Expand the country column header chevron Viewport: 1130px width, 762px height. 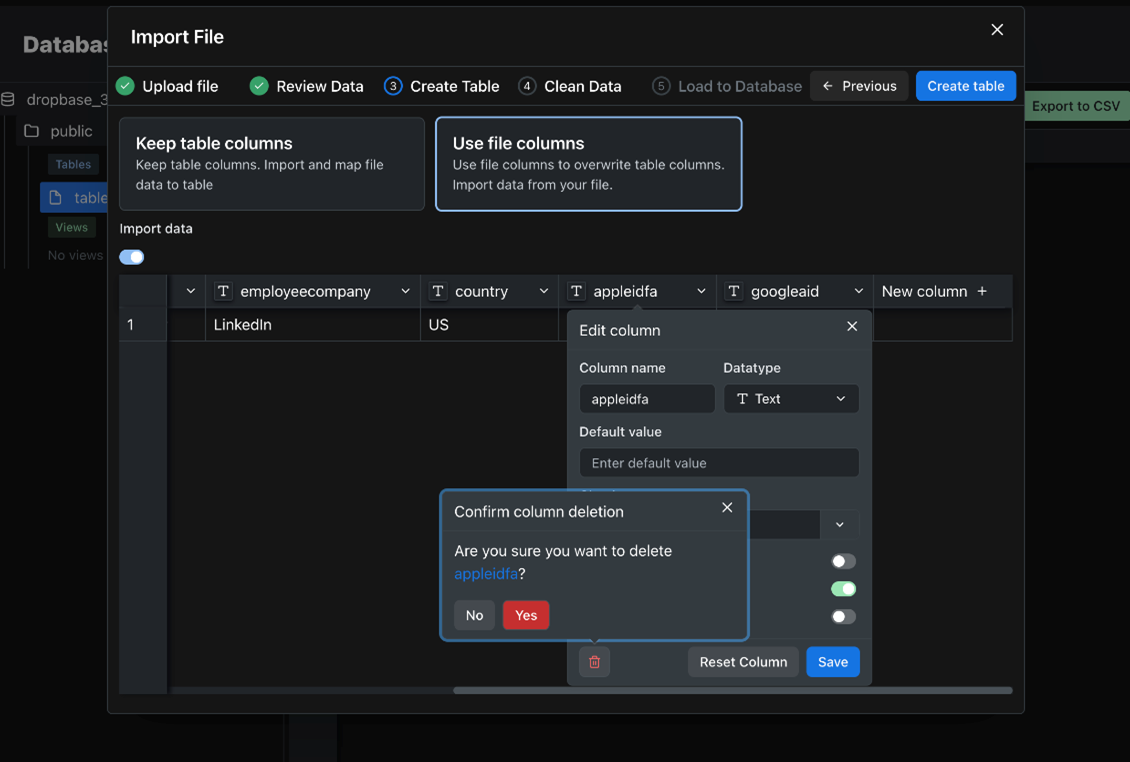pyautogui.click(x=544, y=291)
